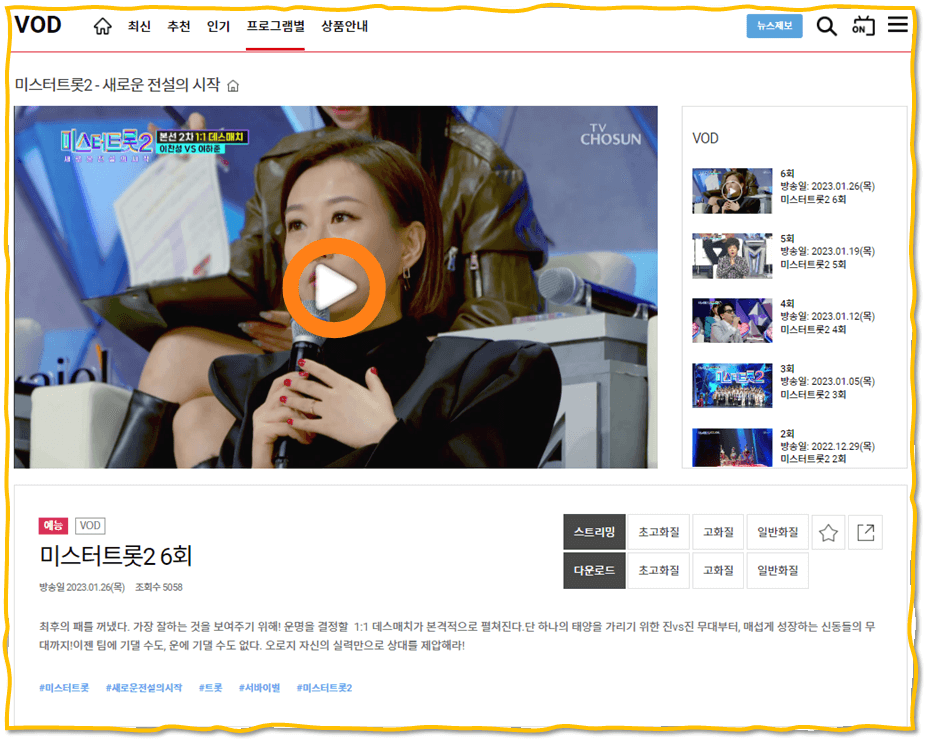Click the home icon in the navigation bar
The image size is (927, 741).
102,27
